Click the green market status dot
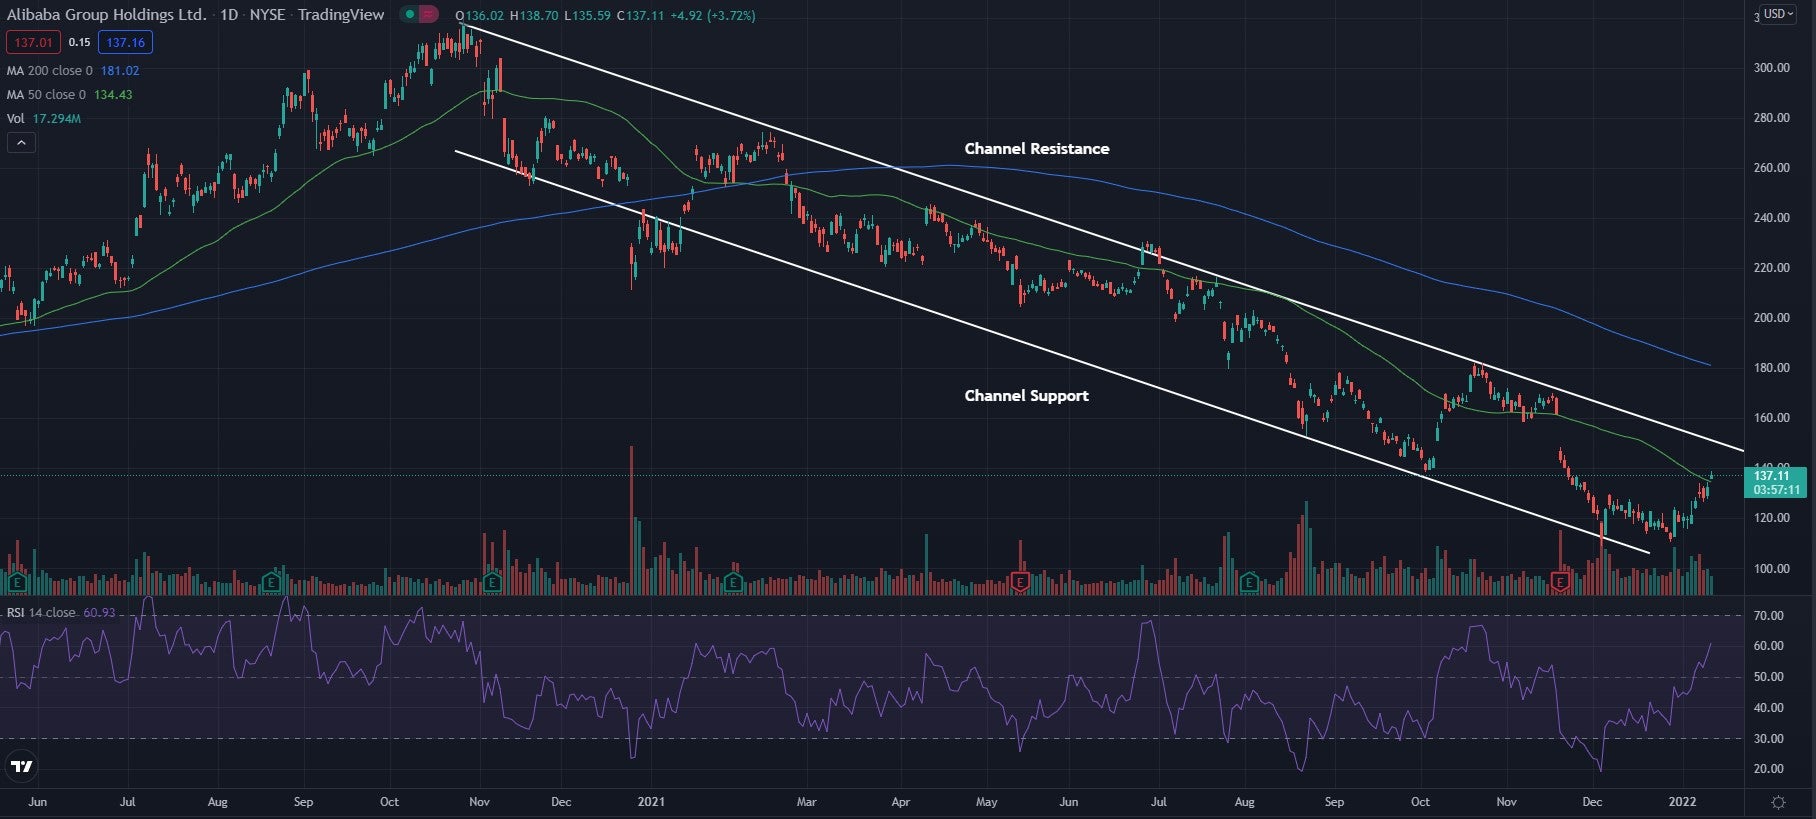The image size is (1816, 819). coord(408,15)
